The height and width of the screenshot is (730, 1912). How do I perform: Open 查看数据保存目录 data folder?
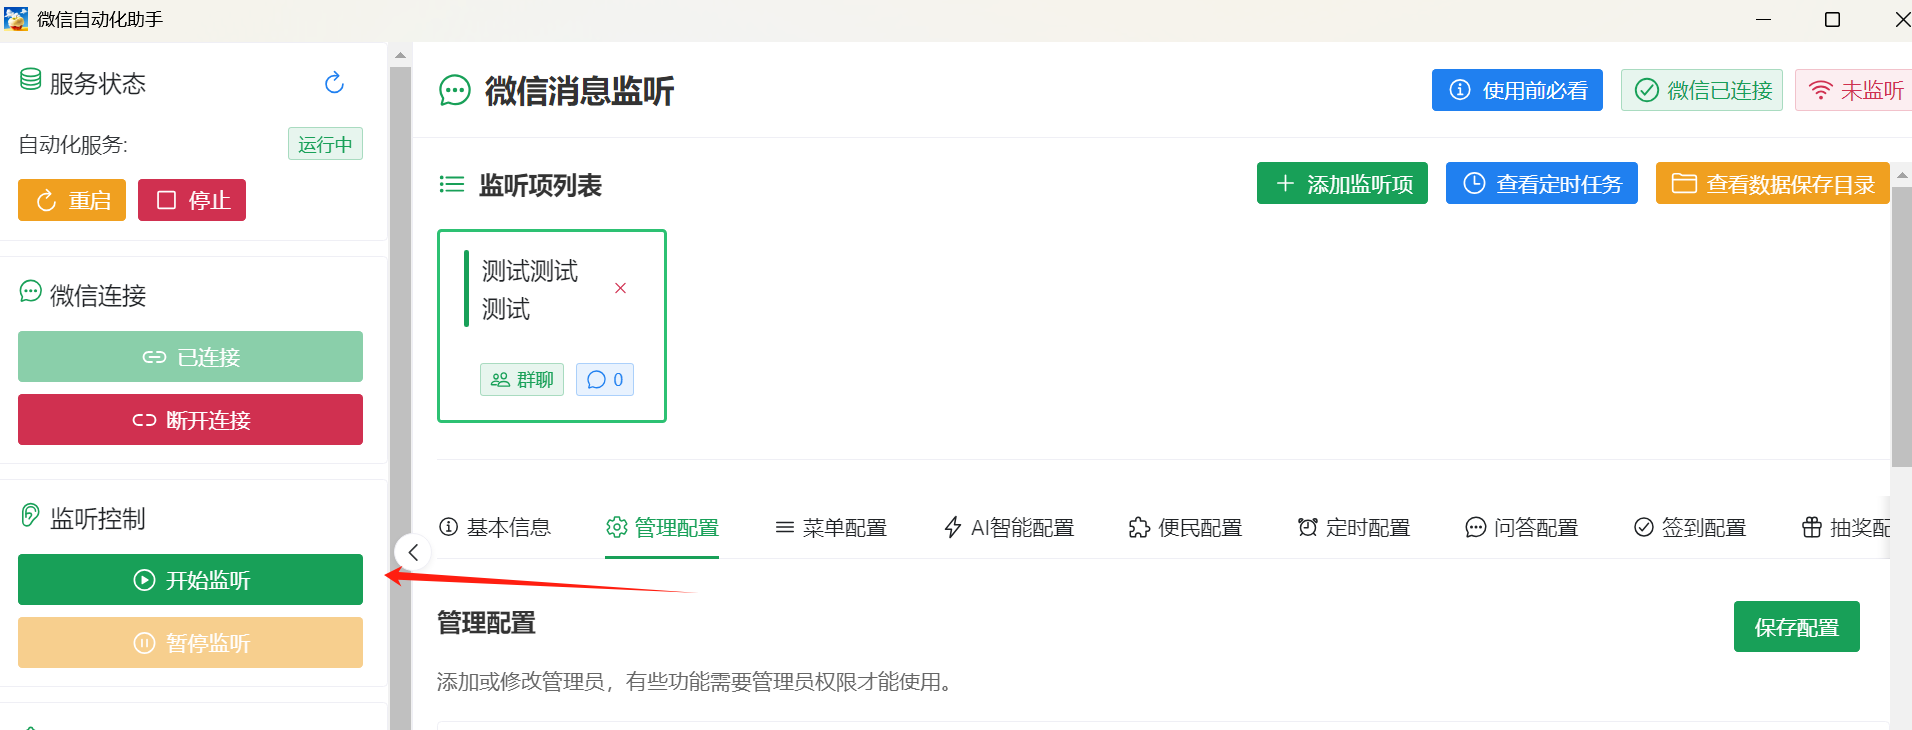click(1773, 183)
